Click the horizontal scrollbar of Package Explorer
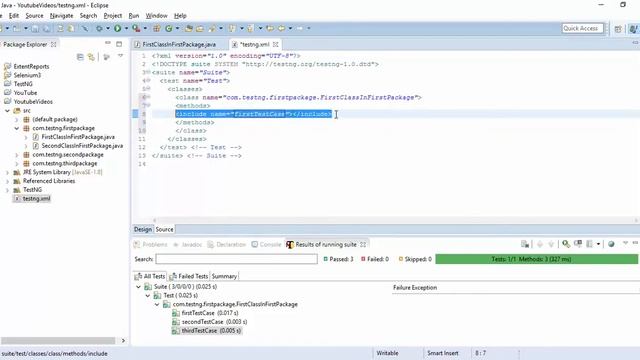640x360 pixels. point(58,340)
